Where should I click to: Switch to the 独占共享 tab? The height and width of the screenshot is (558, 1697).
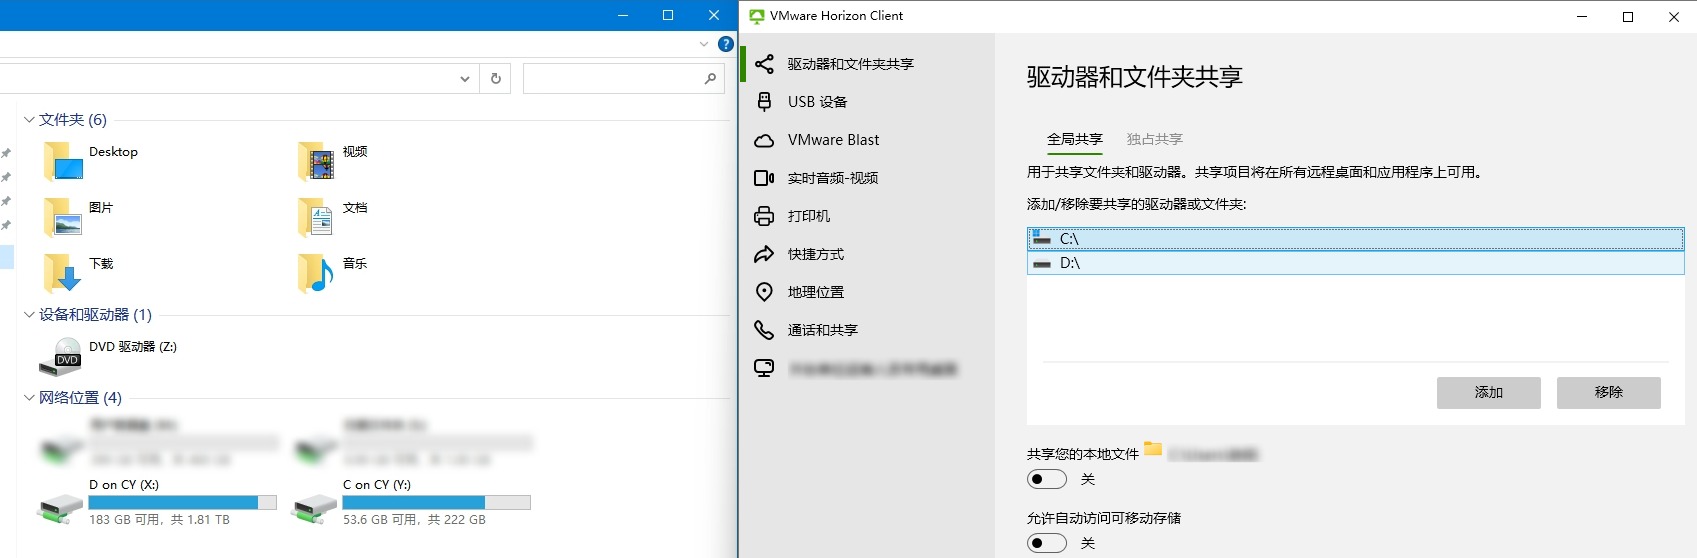point(1154,139)
